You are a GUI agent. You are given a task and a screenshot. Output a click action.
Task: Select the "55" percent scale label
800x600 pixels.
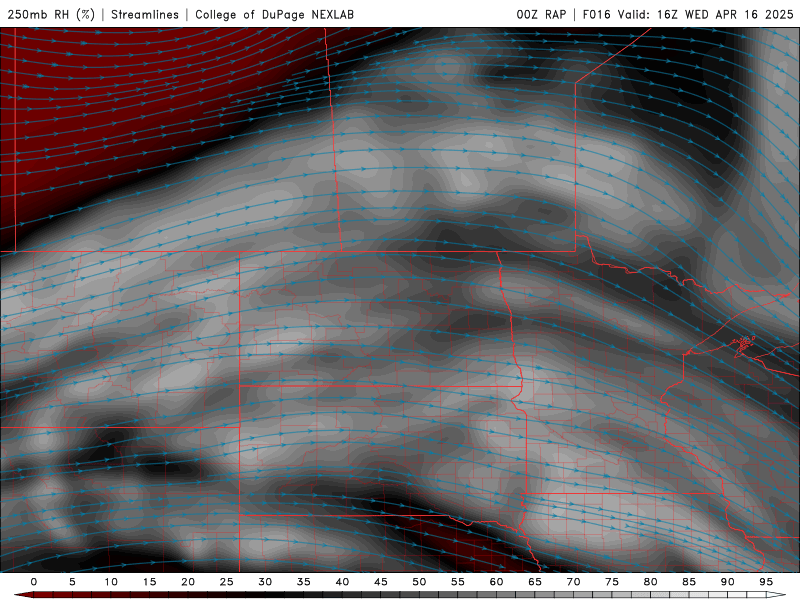tap(458, 582)
